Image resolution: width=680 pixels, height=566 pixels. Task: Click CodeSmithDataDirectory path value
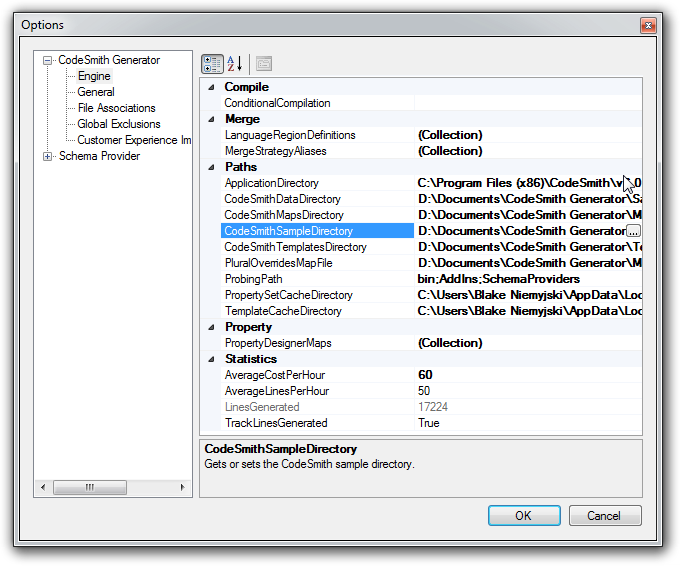coord(528,199)
